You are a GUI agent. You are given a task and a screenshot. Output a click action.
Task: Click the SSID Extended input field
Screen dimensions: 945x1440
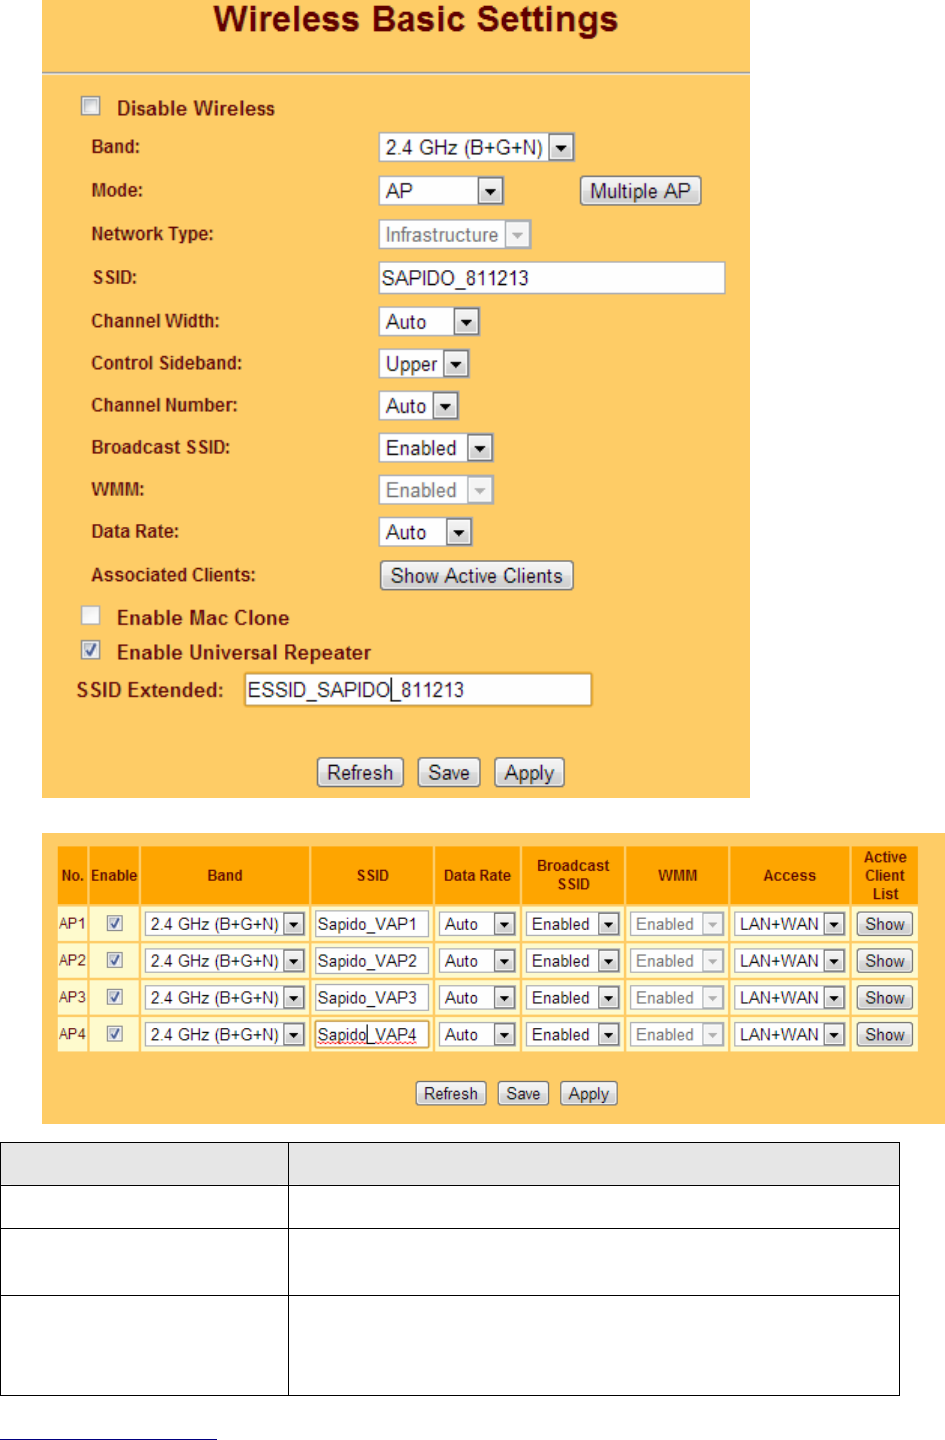click(418, 690)
